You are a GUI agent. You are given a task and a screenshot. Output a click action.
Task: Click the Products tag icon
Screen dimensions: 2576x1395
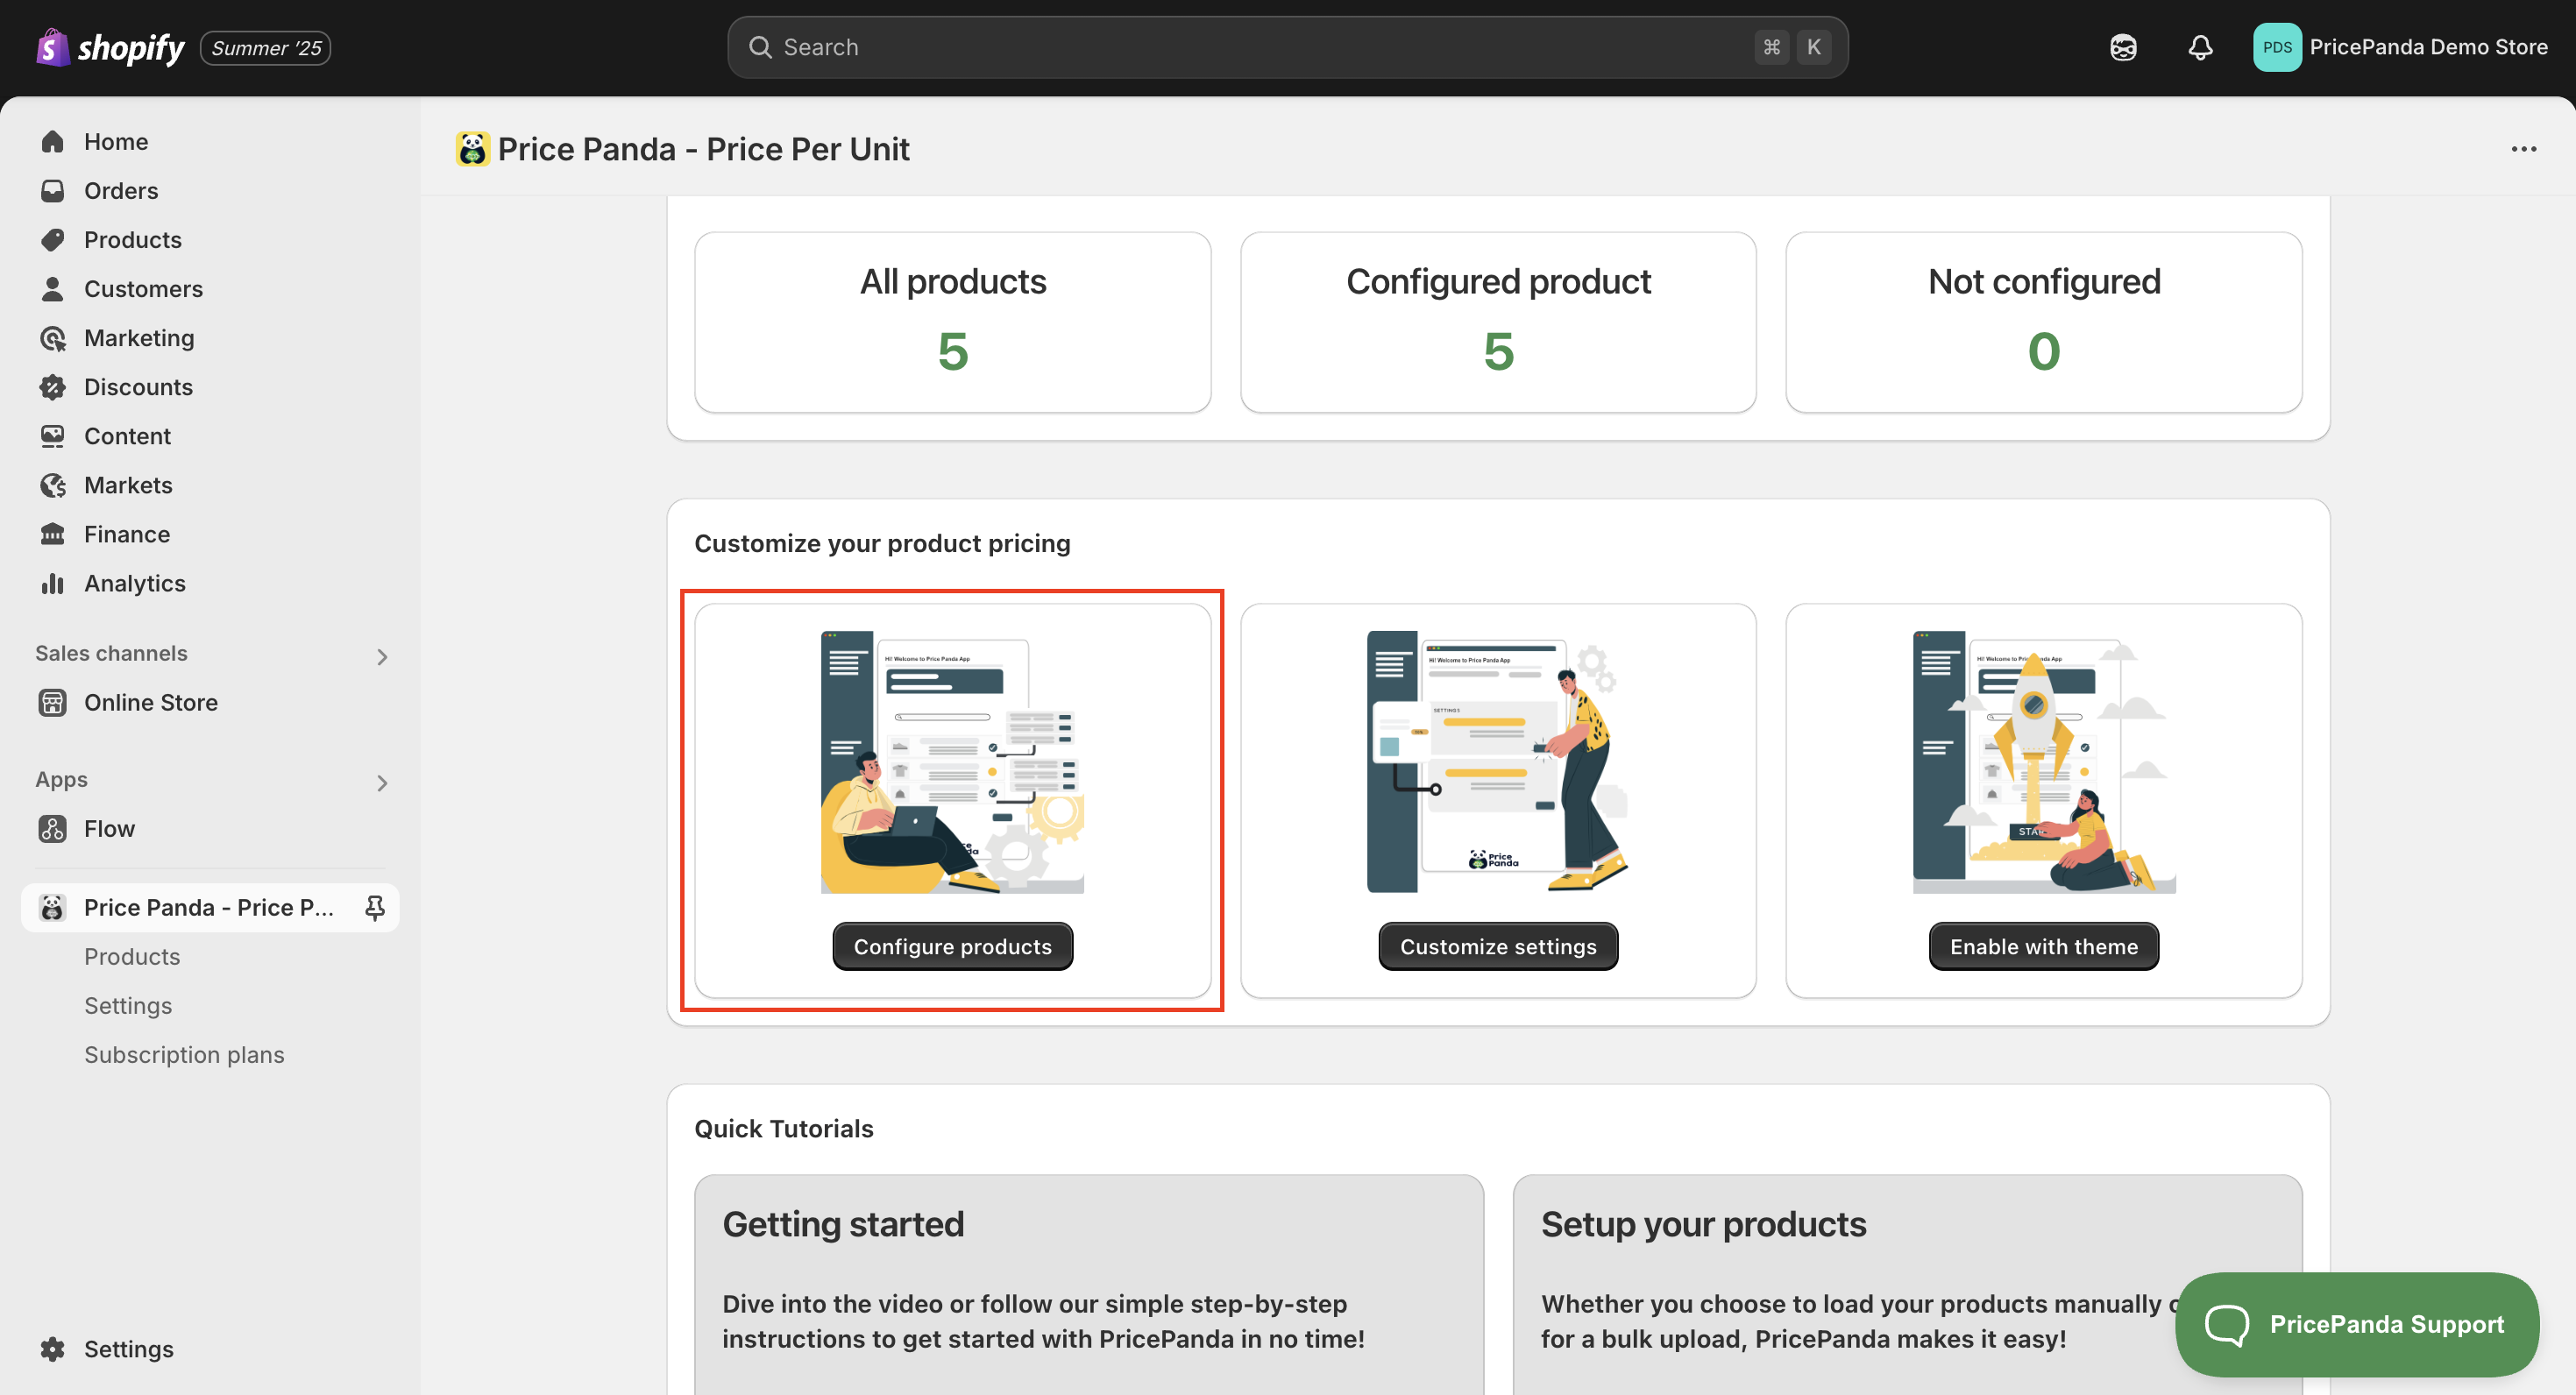click(x=53, y=239)
